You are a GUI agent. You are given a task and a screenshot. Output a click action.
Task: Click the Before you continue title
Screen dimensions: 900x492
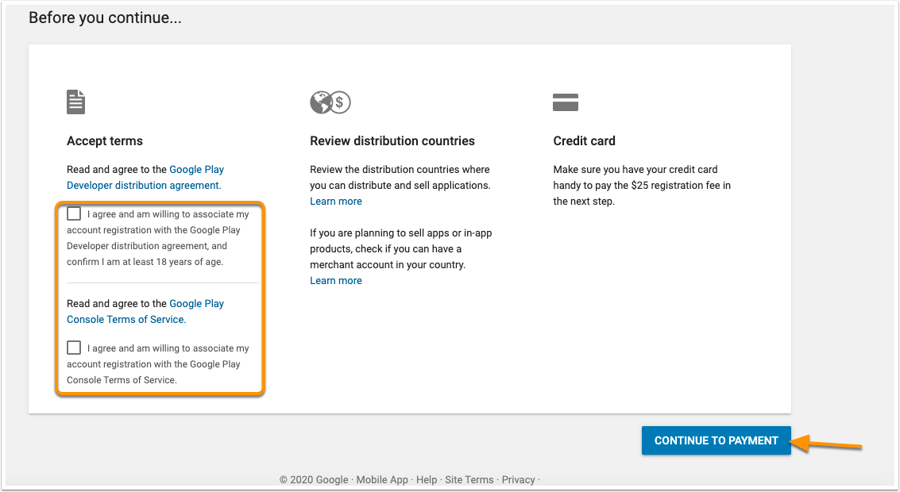105,18
